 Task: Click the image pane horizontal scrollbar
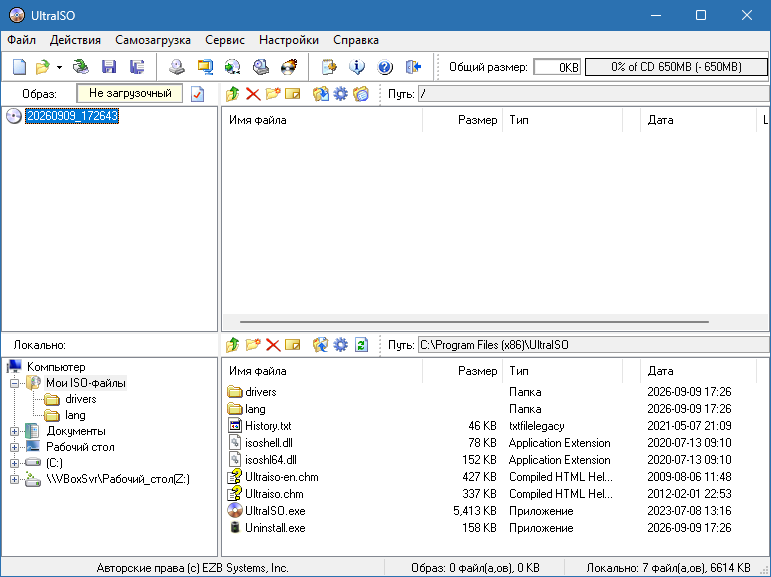click(x=474, y=322)
